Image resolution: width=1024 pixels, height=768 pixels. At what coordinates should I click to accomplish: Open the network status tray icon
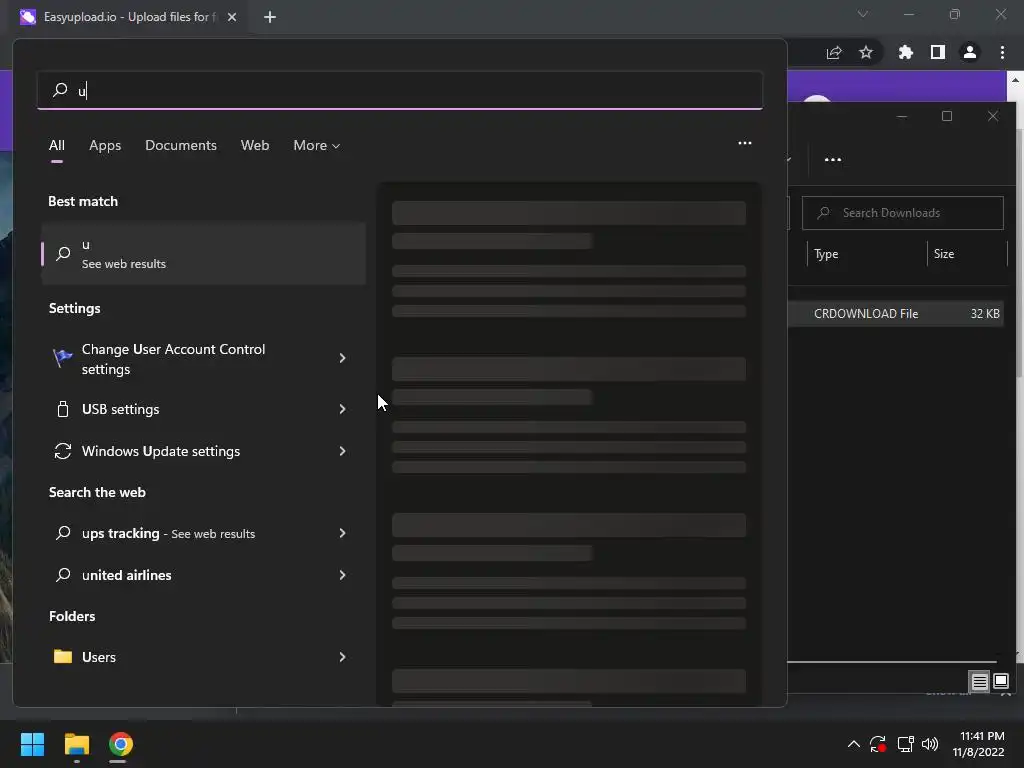coord(905,744)
